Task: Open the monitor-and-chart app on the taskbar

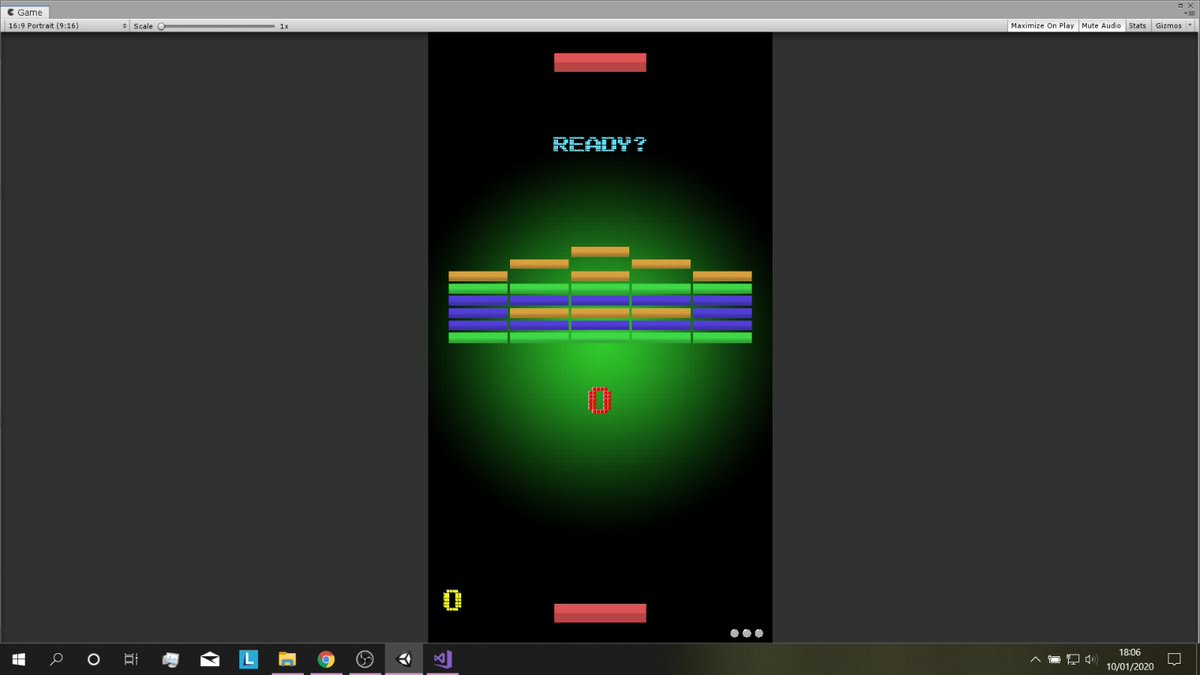Action: point(171,659)
